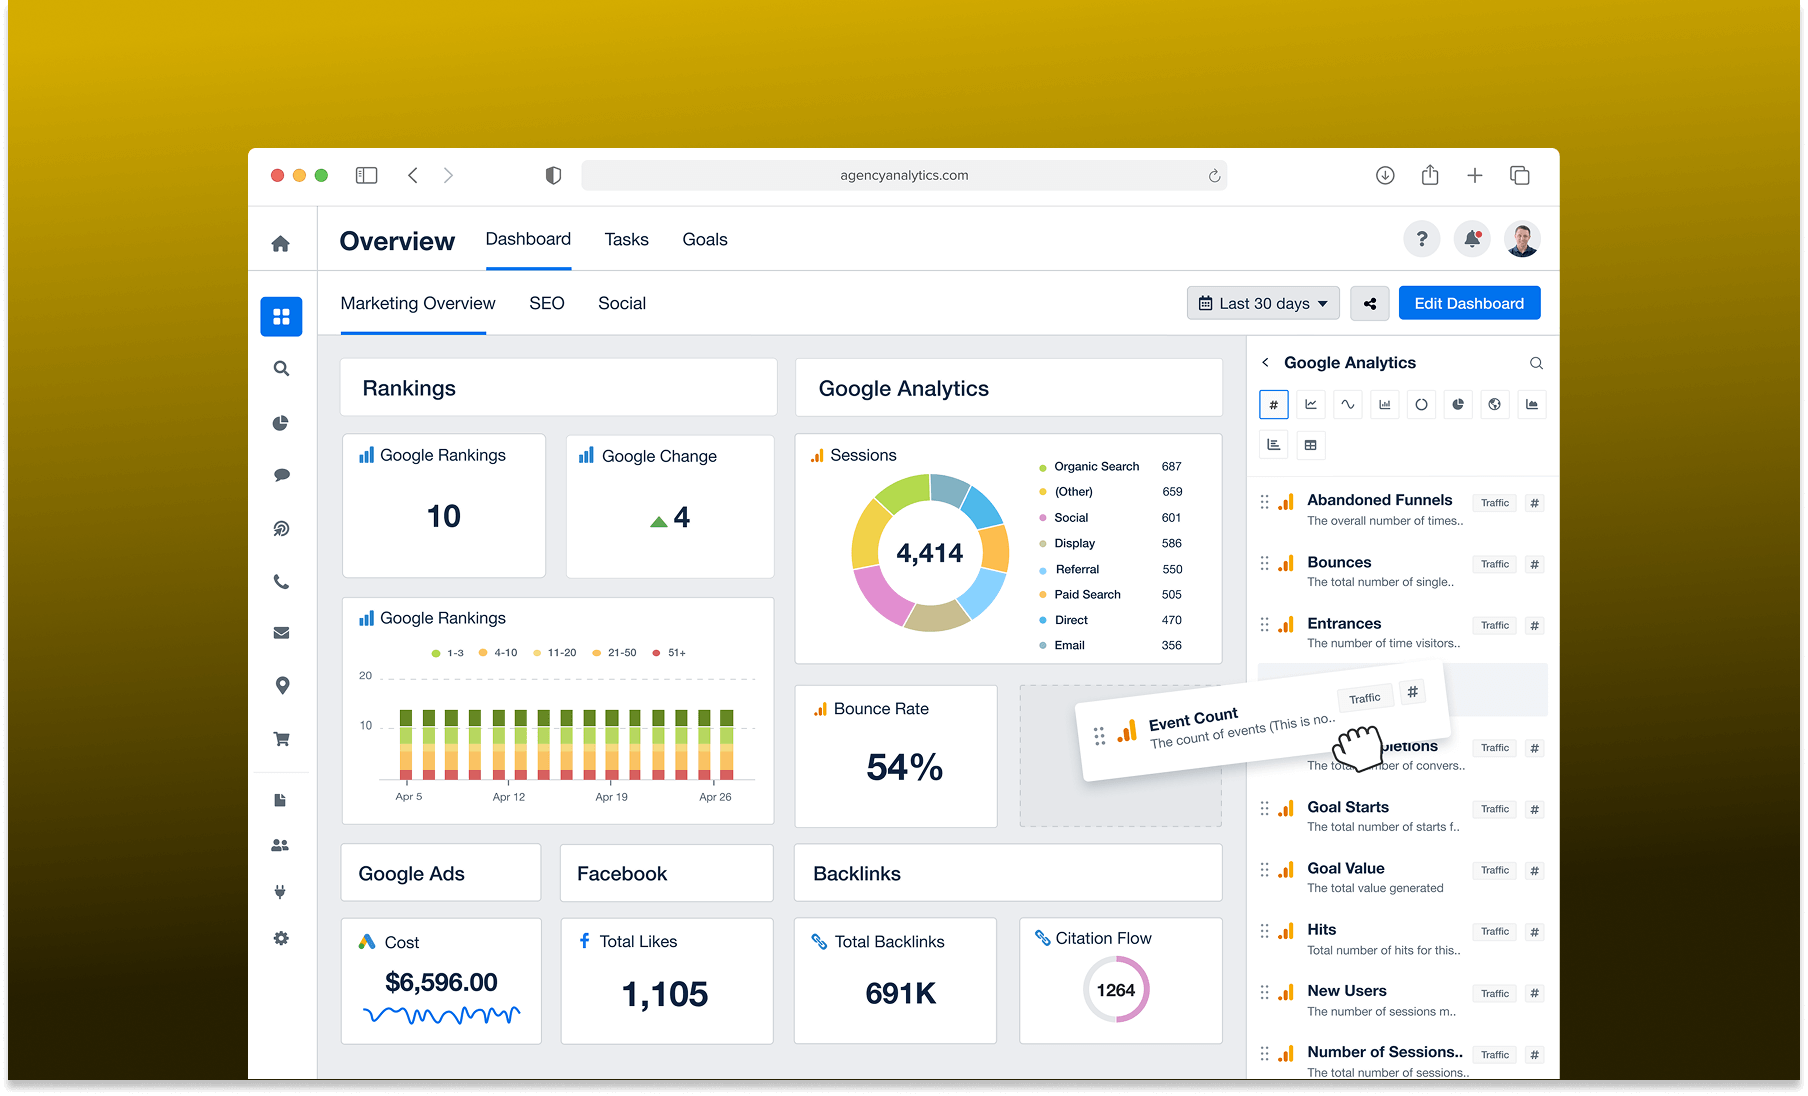This screenshot has width=1808, height=1096.
Task: Select the Entrances metric row
Action: pos(1403,632)
